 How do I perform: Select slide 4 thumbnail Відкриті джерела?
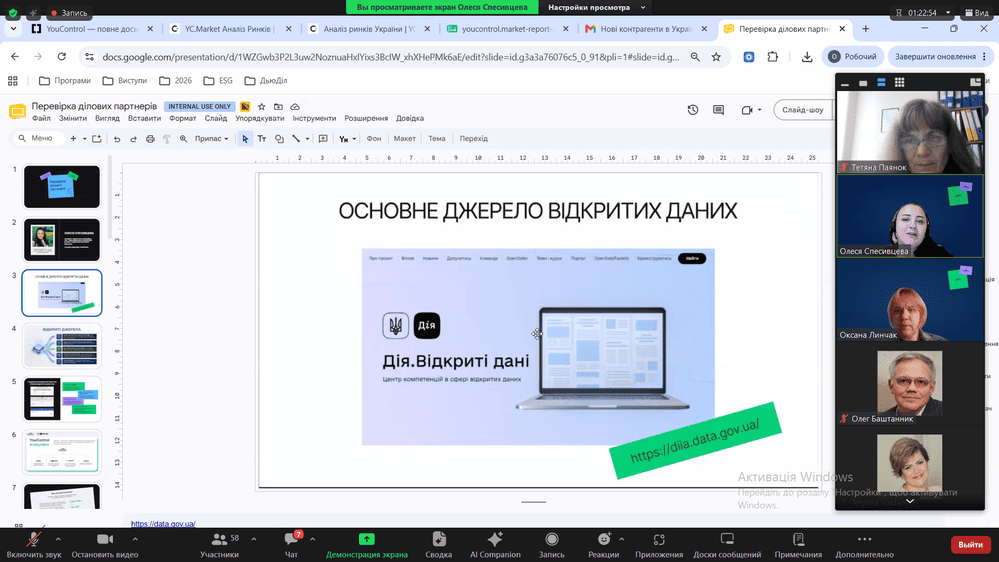coord(62,346)
